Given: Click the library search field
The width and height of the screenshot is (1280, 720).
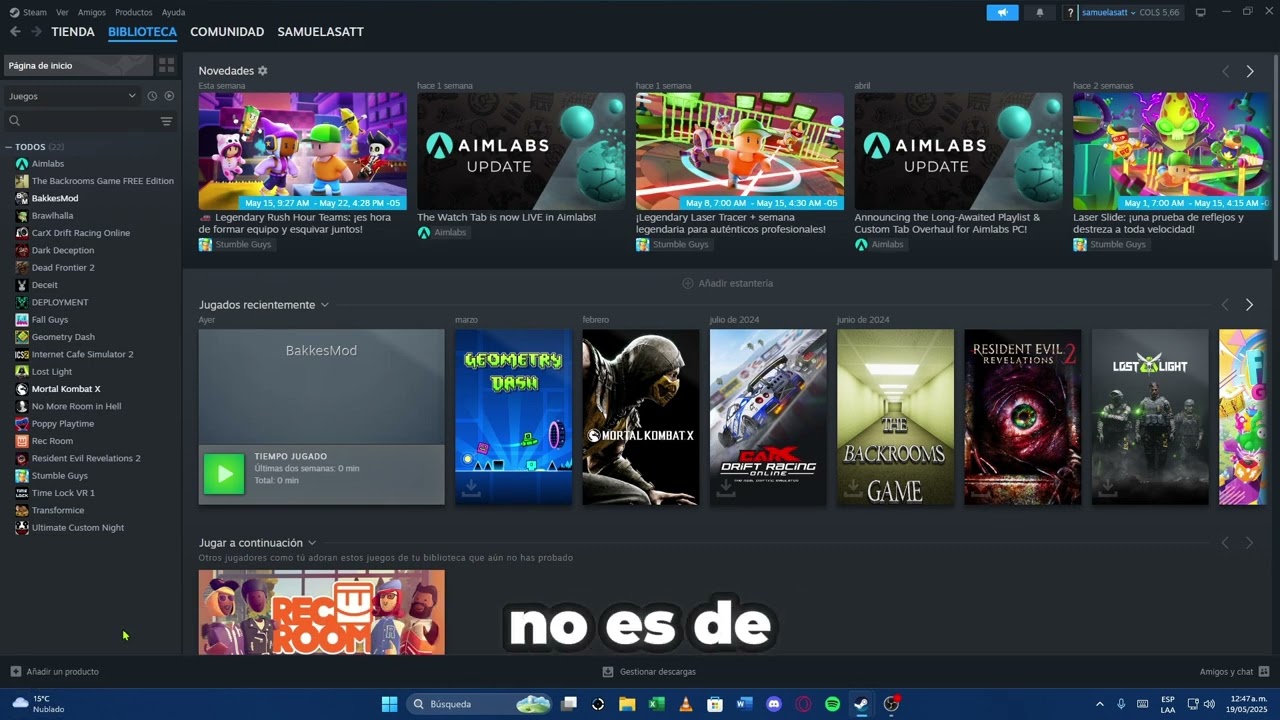Looking at the screenshot, I should [80, 121].
